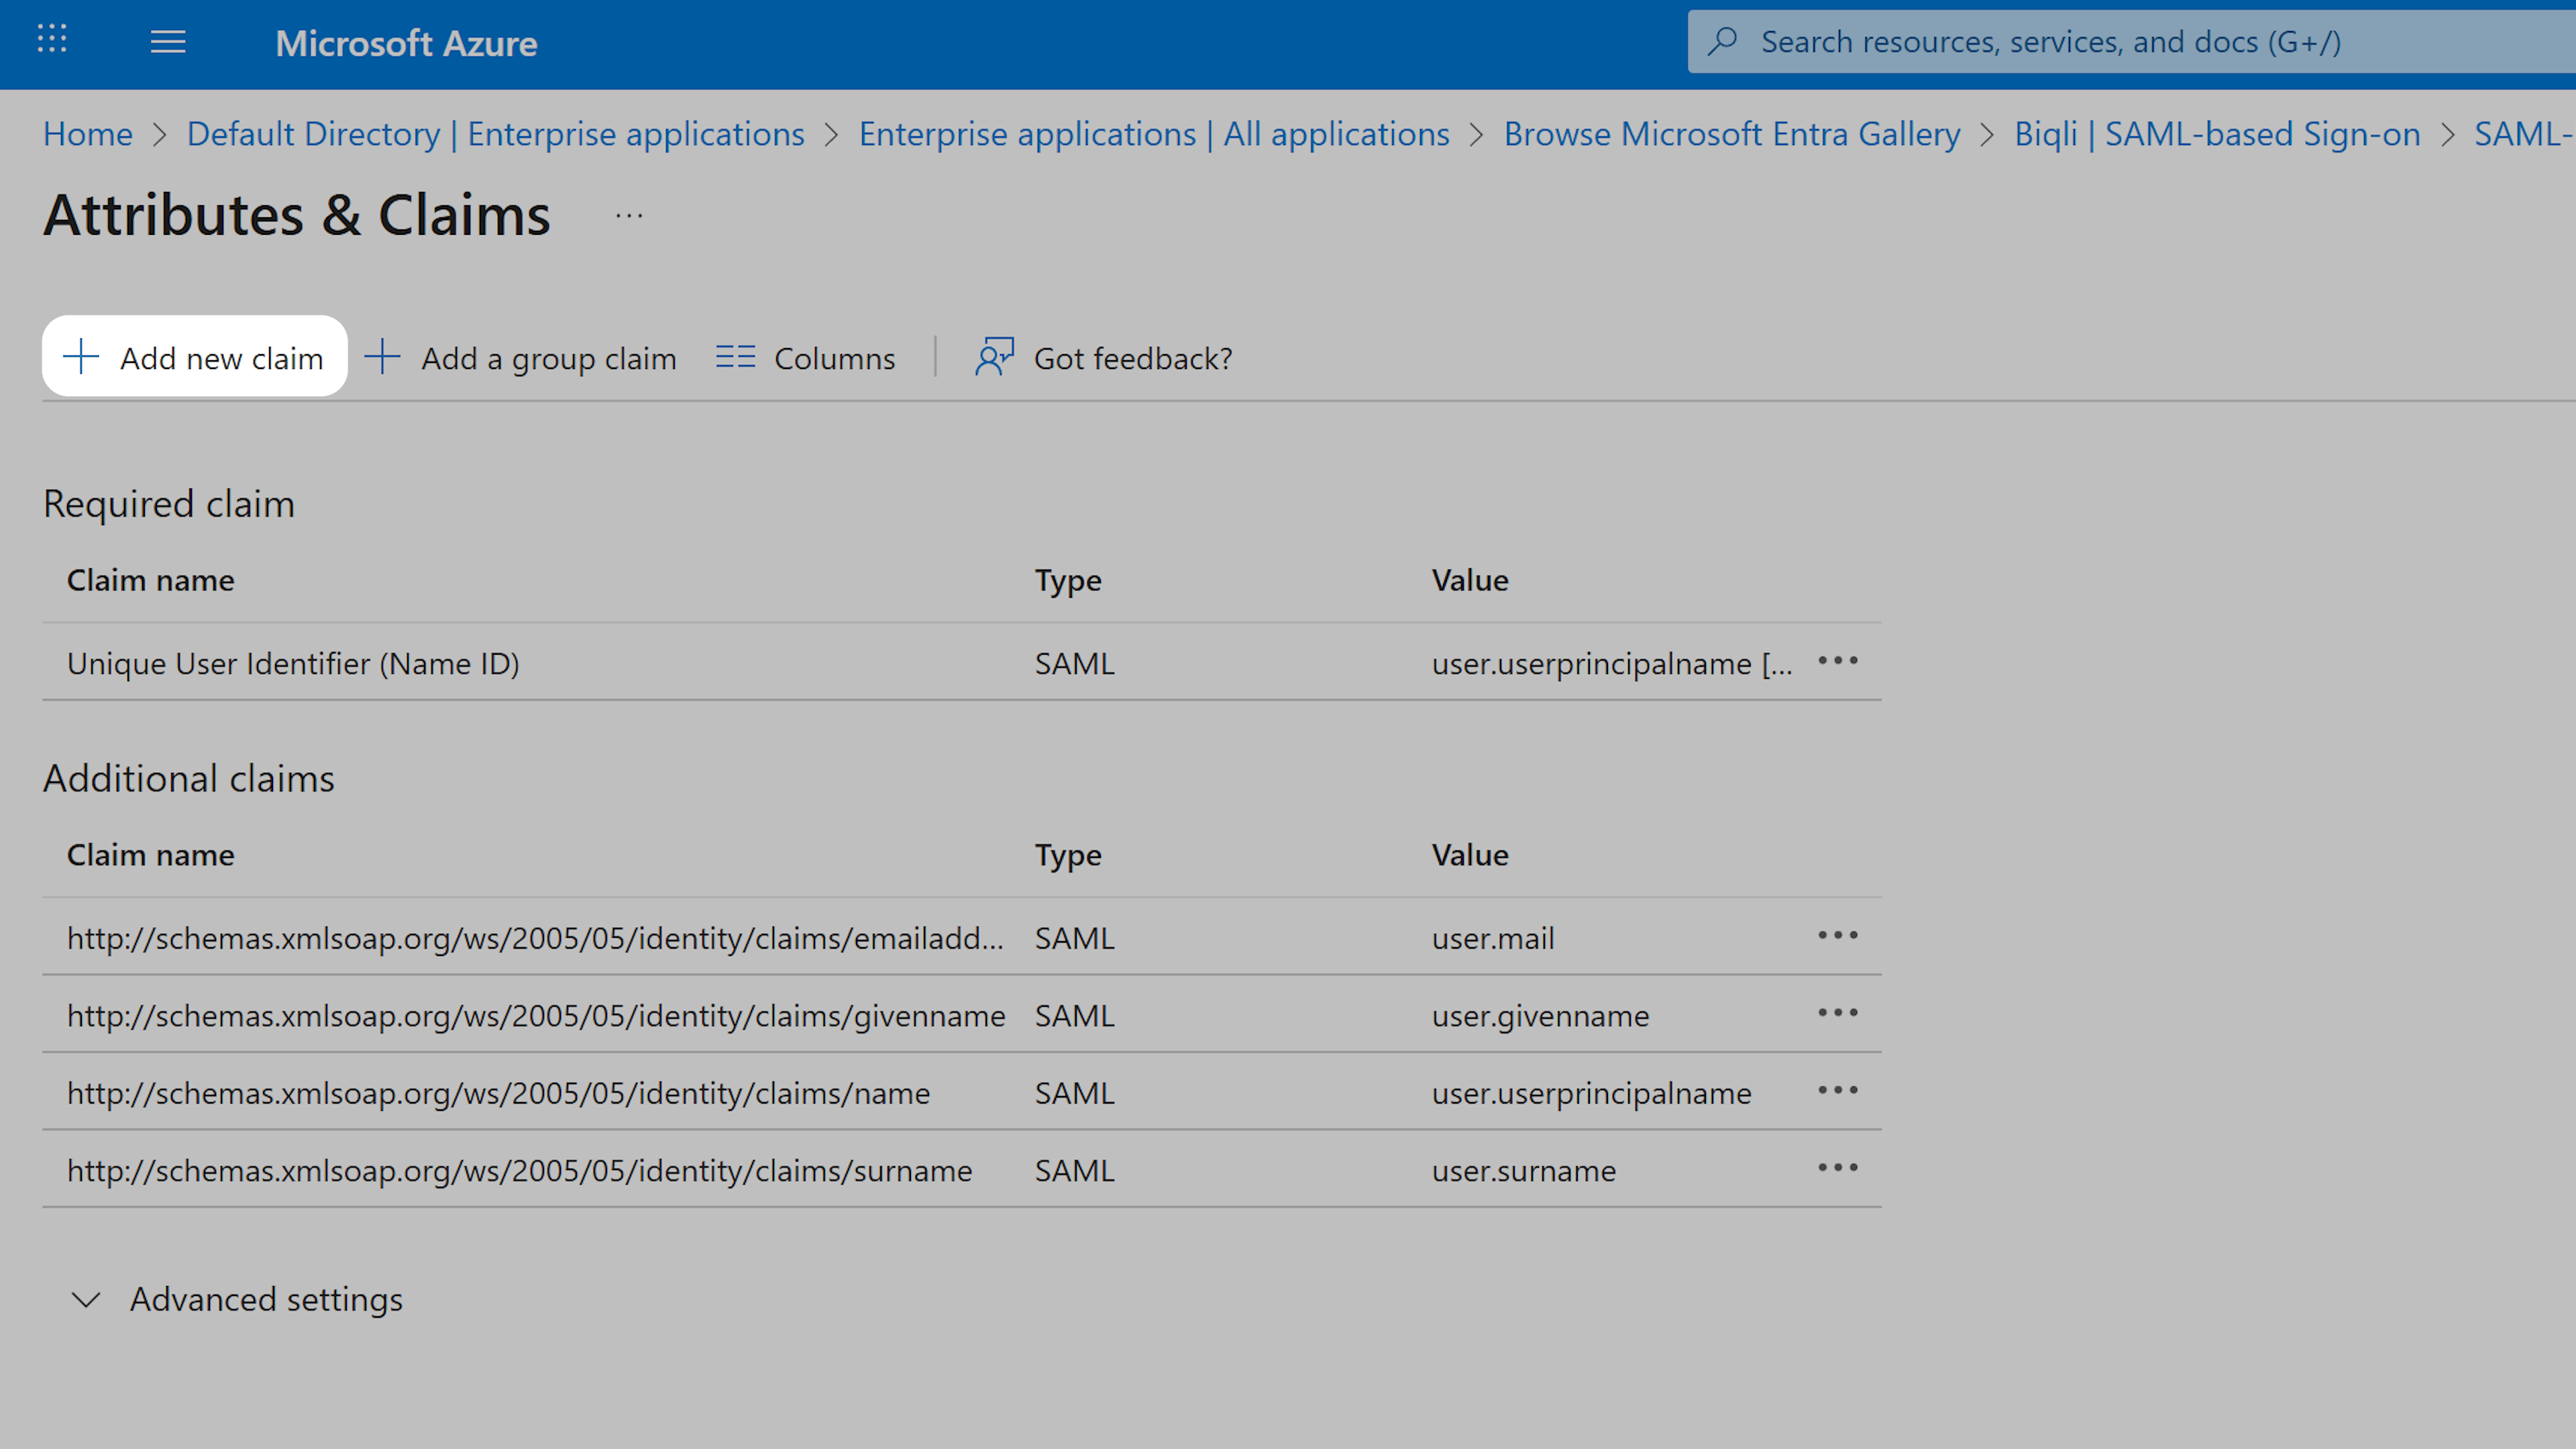Click Add a group claim button

click(520, 357)
